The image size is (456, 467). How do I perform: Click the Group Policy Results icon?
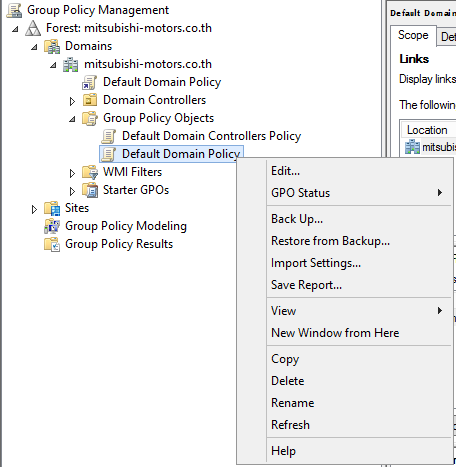tap(52, 244)
